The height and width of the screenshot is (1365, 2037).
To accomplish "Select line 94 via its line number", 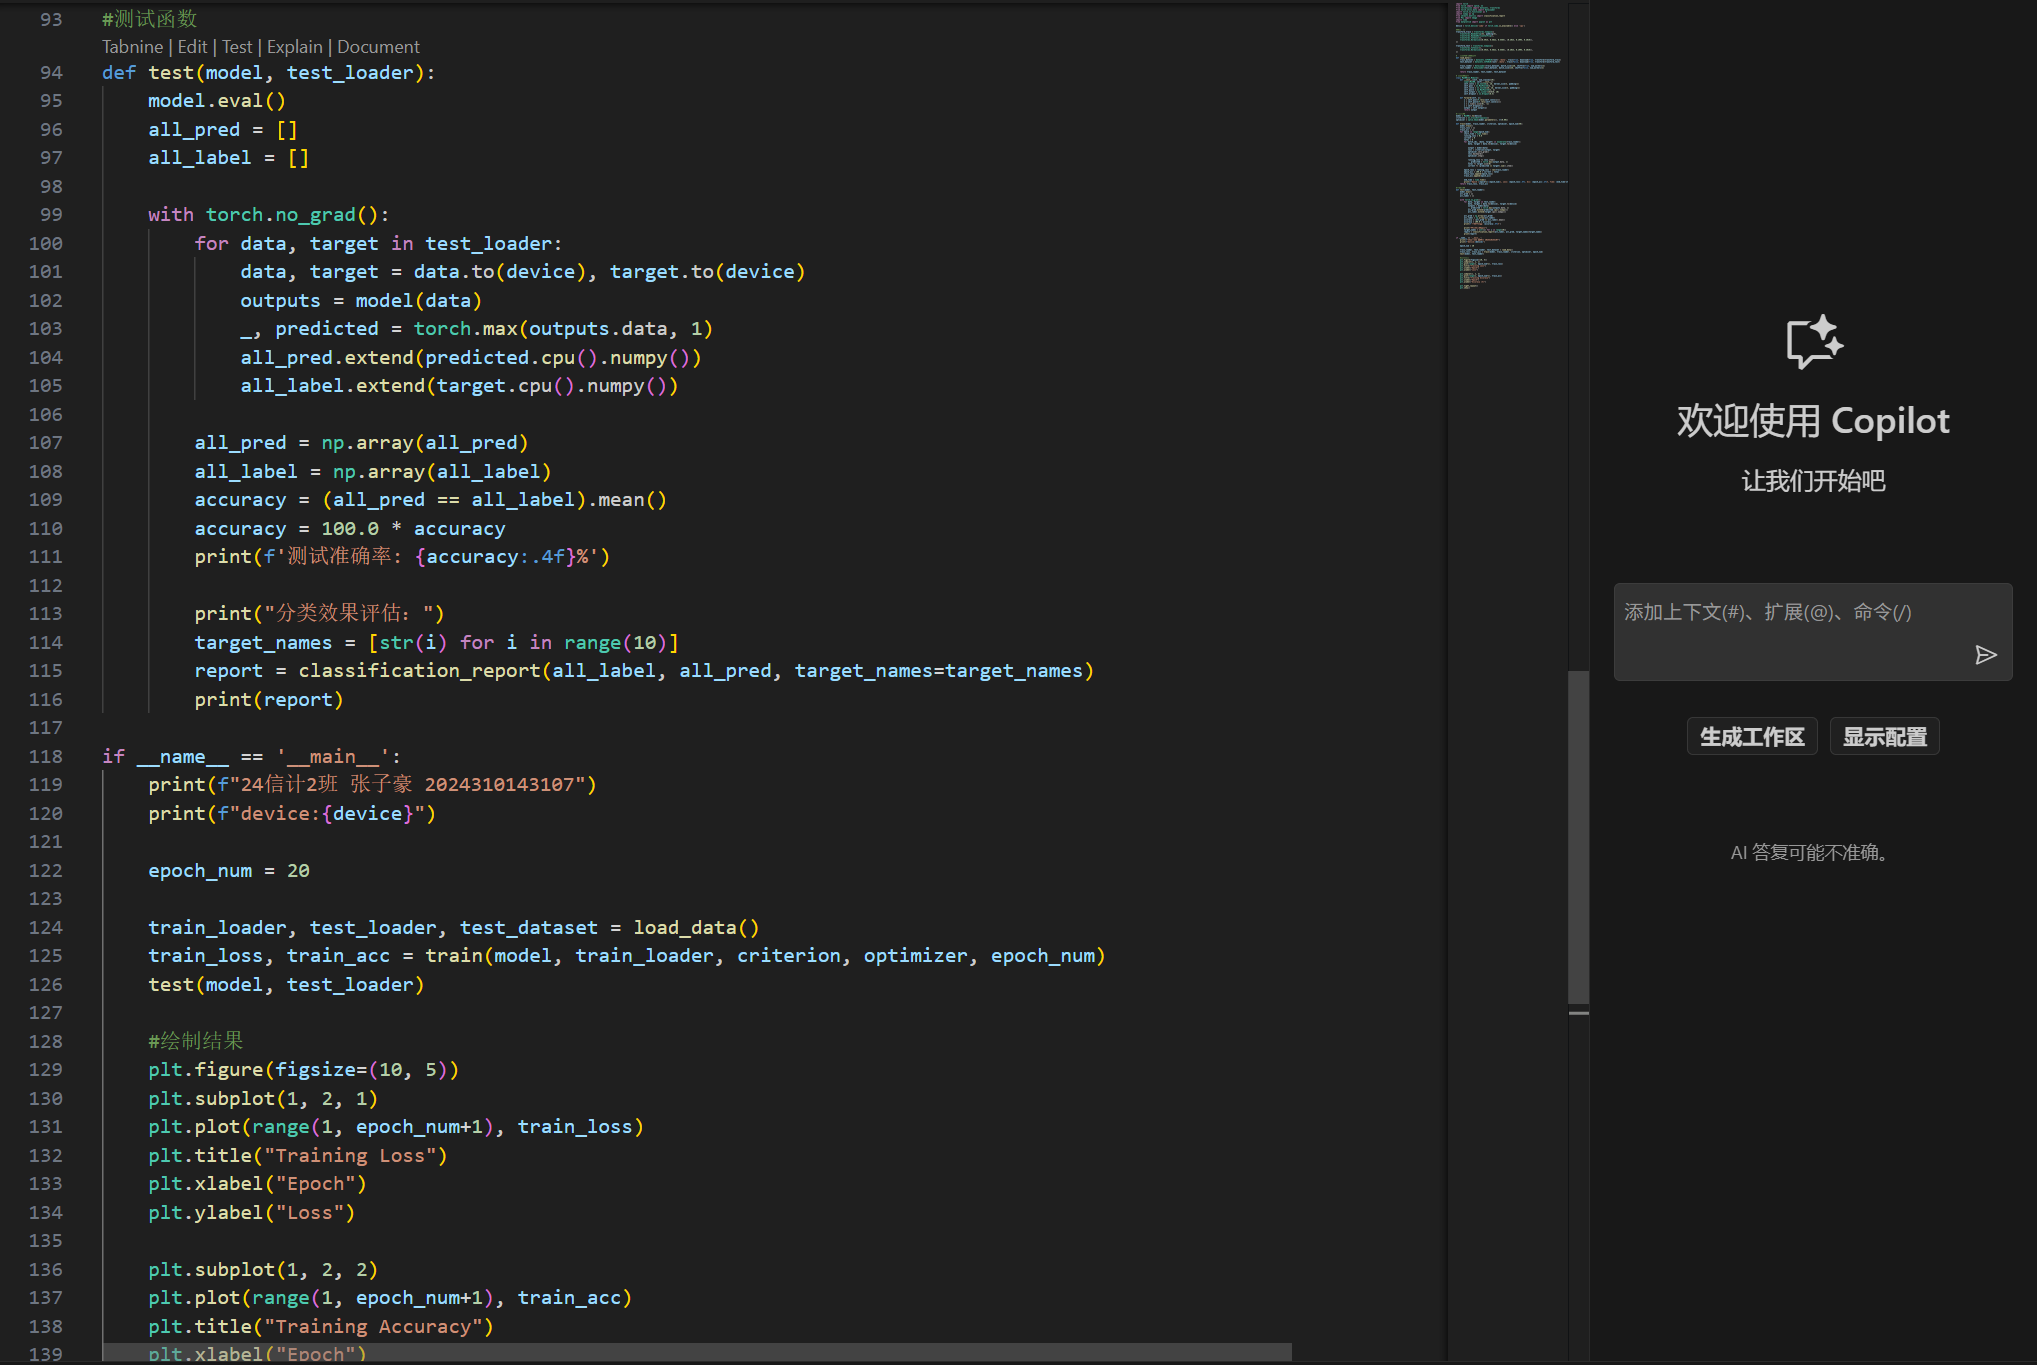I will tap(51, 73).
